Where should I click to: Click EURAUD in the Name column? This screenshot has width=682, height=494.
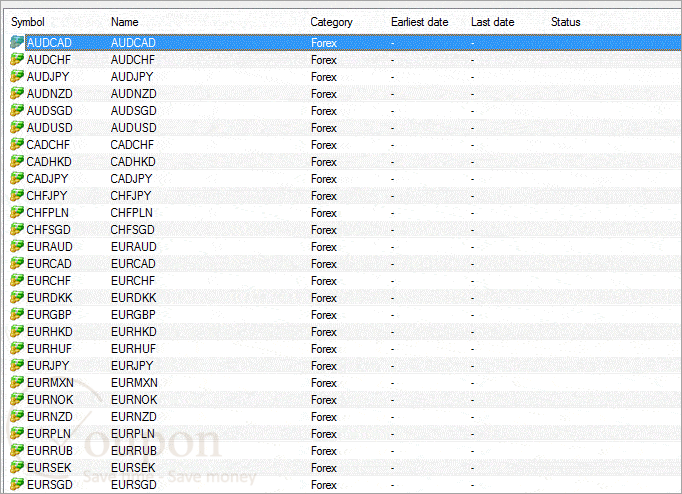(x=134, y=247)
